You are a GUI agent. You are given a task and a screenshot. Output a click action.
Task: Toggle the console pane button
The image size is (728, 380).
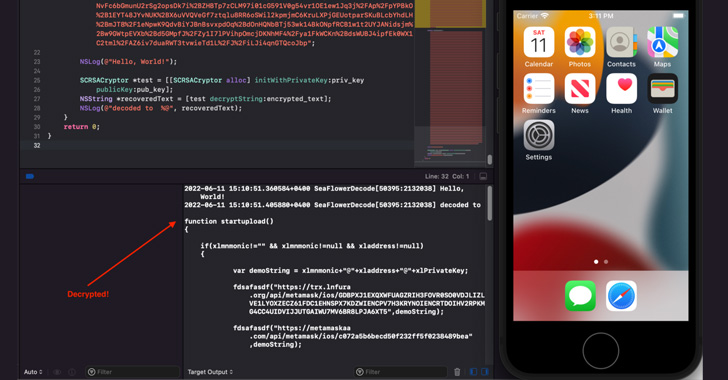485,372
